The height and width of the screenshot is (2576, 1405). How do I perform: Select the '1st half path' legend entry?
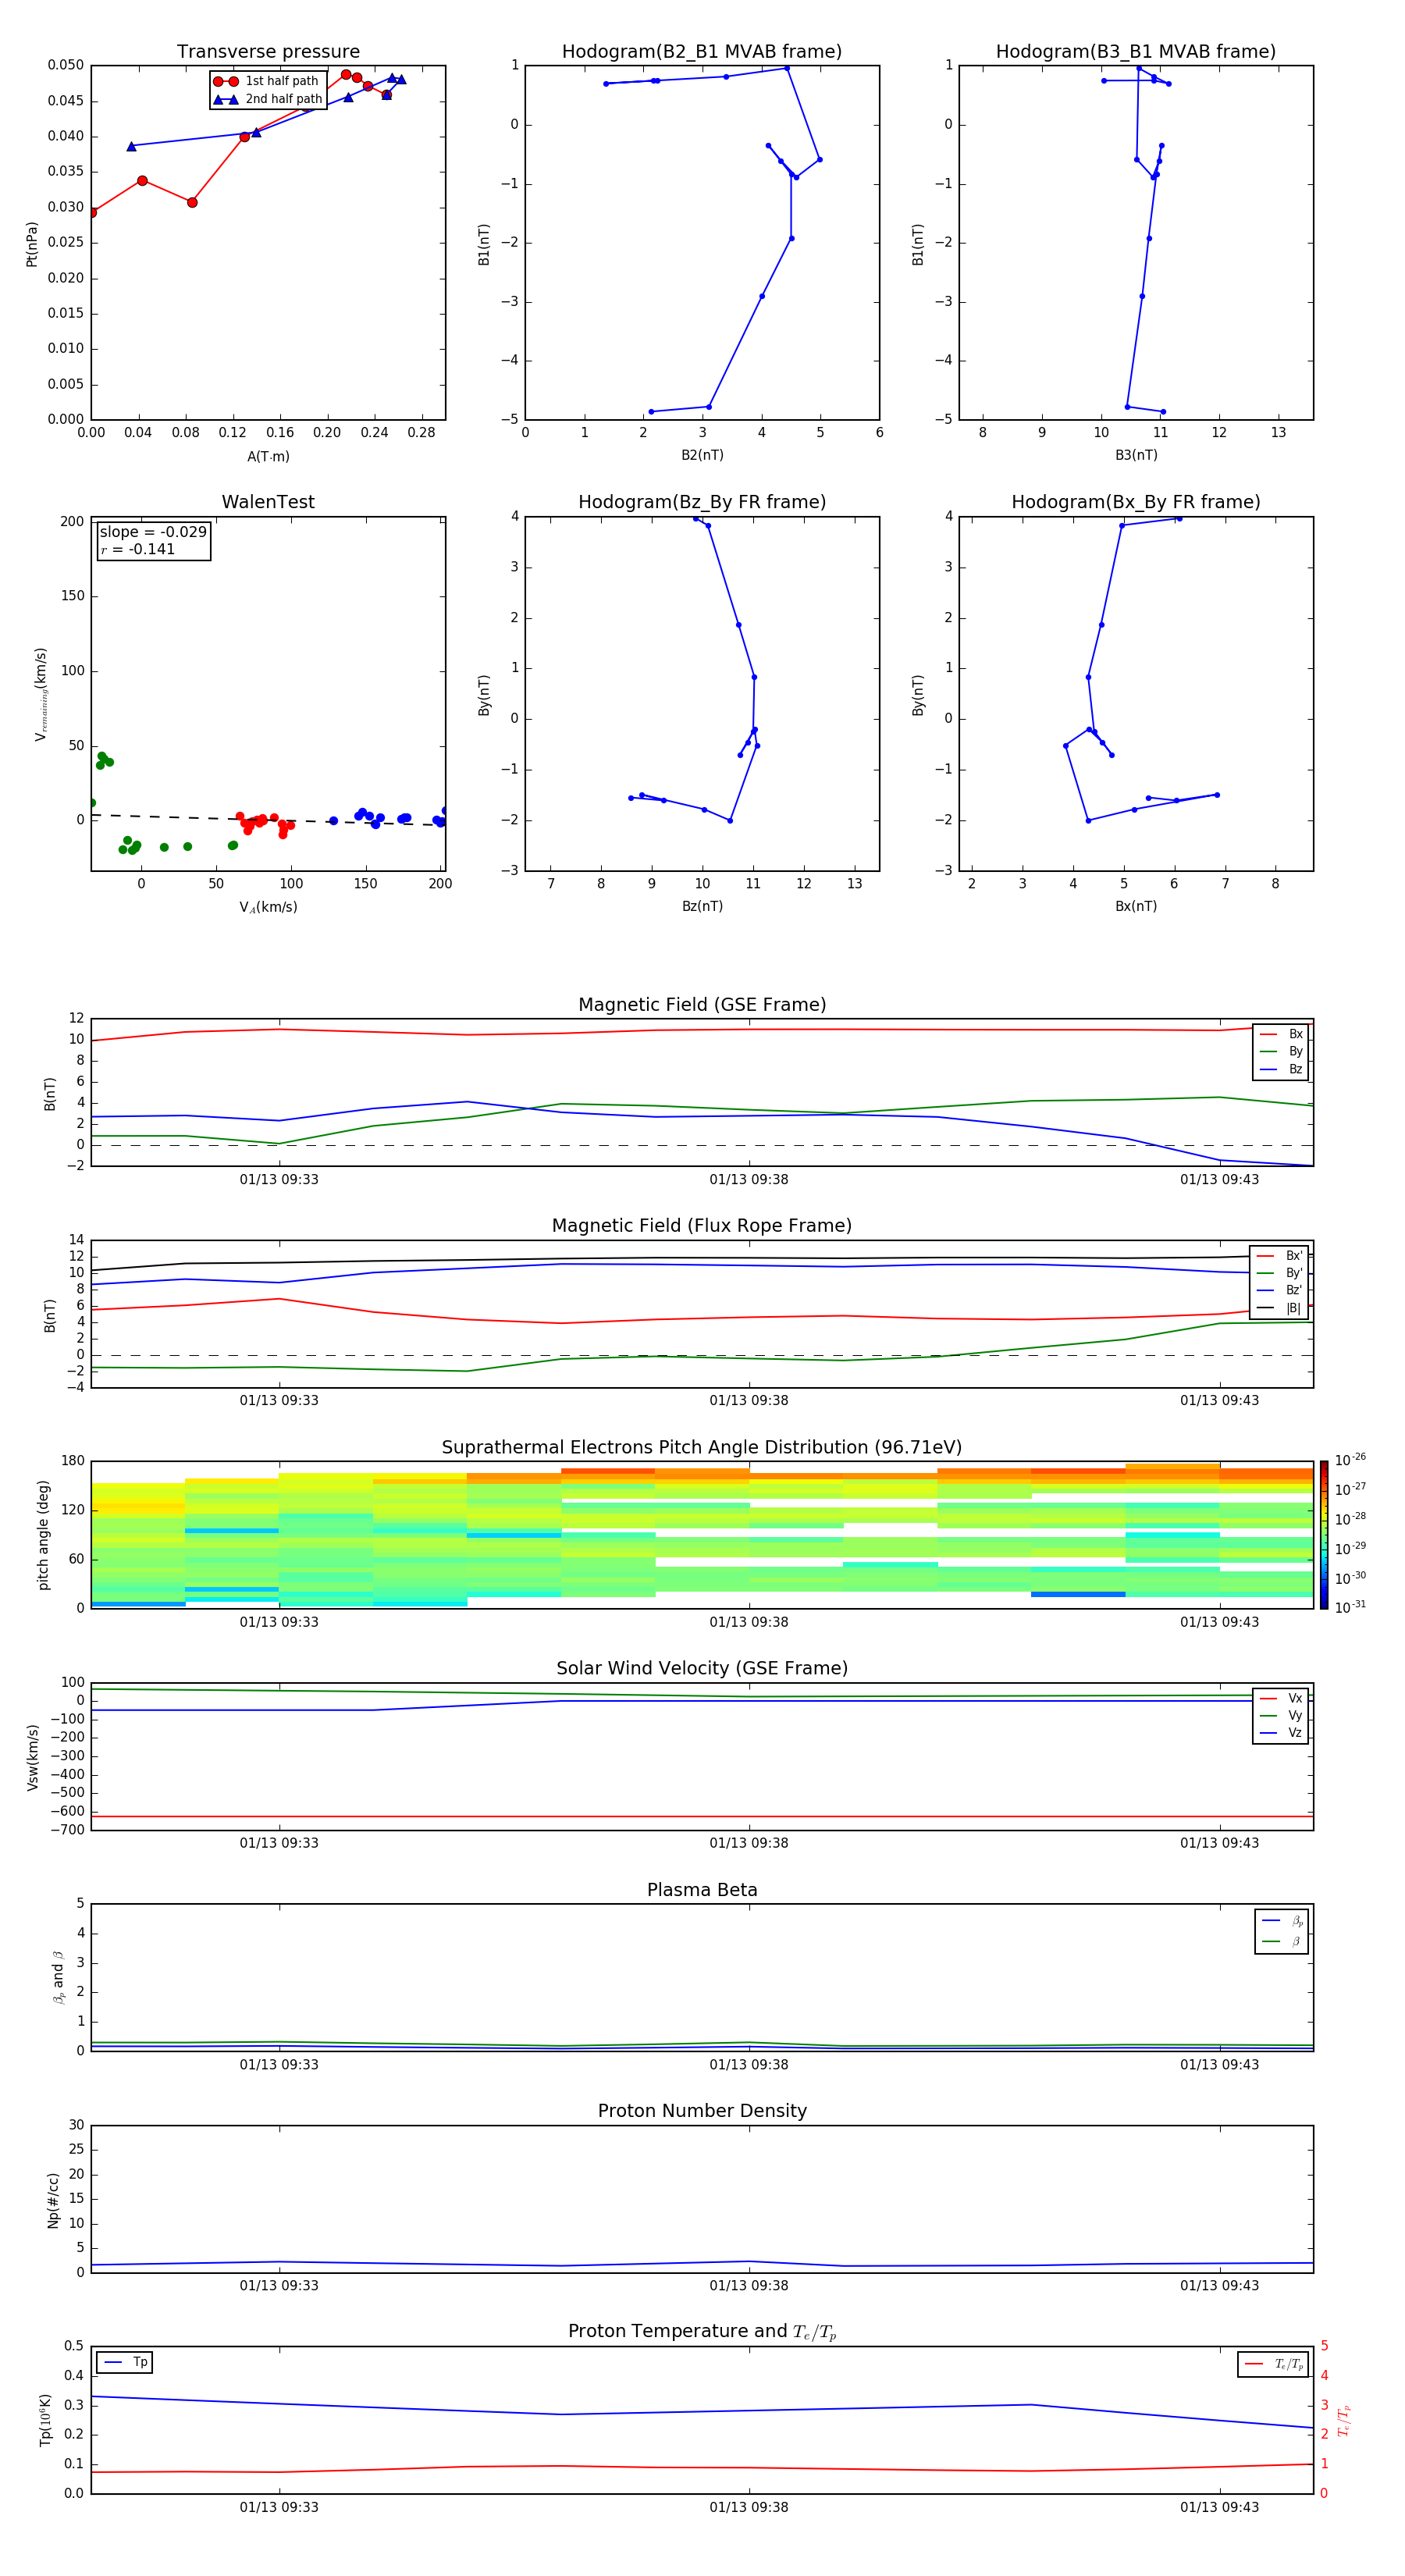pos(266,81)
